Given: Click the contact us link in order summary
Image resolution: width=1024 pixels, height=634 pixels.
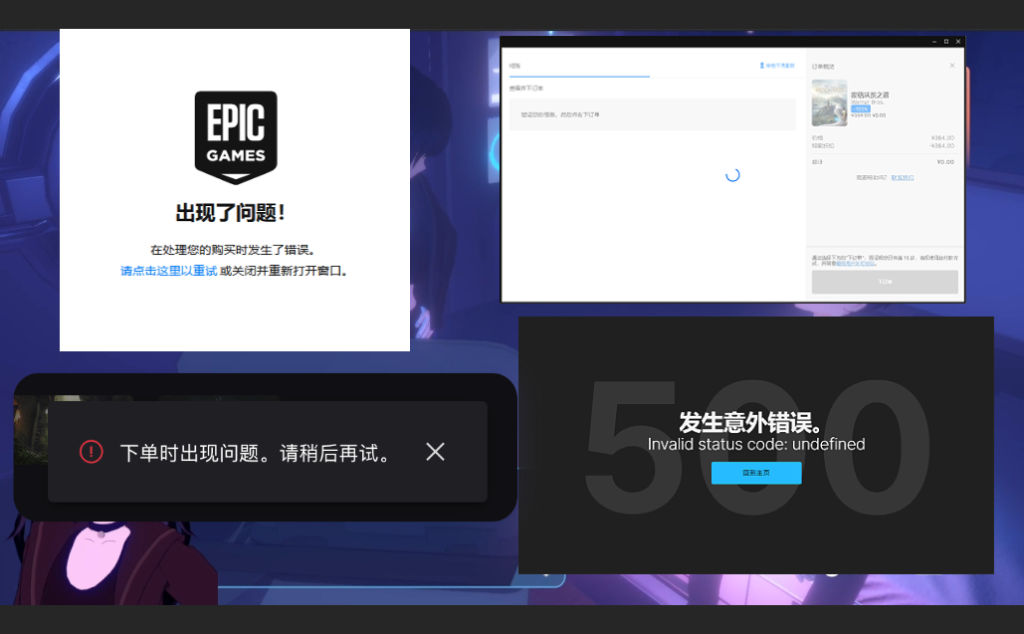Looking at the screenshot, I should 902,177.
